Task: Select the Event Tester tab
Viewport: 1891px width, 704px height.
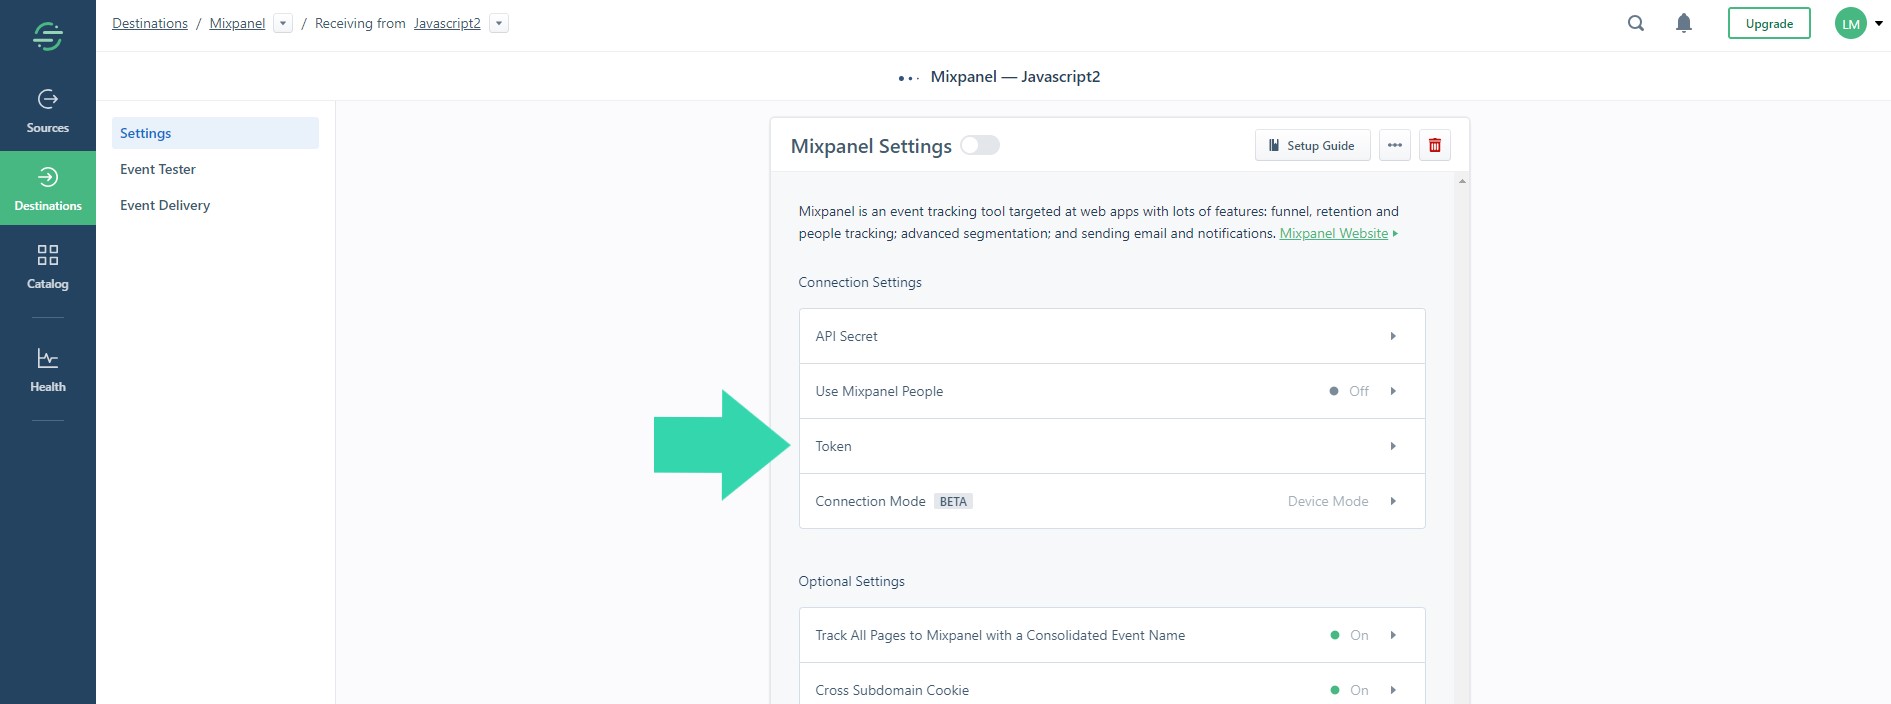Action: point(158,169)
